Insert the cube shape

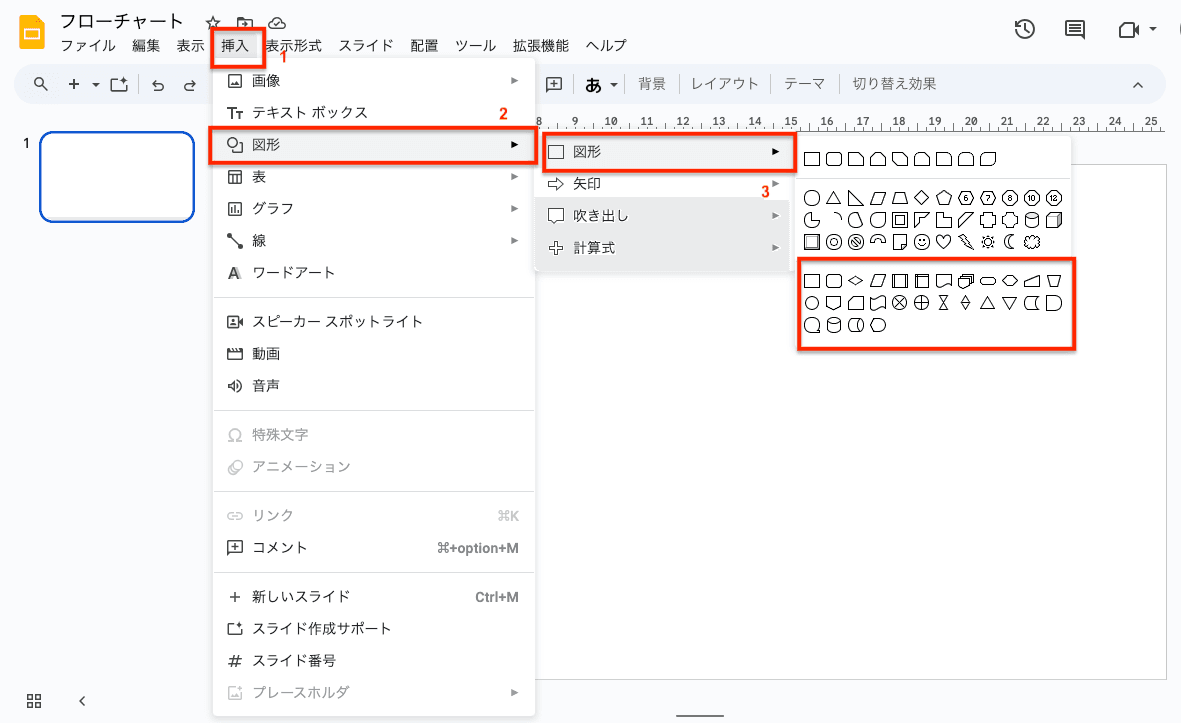(1053, 219)
